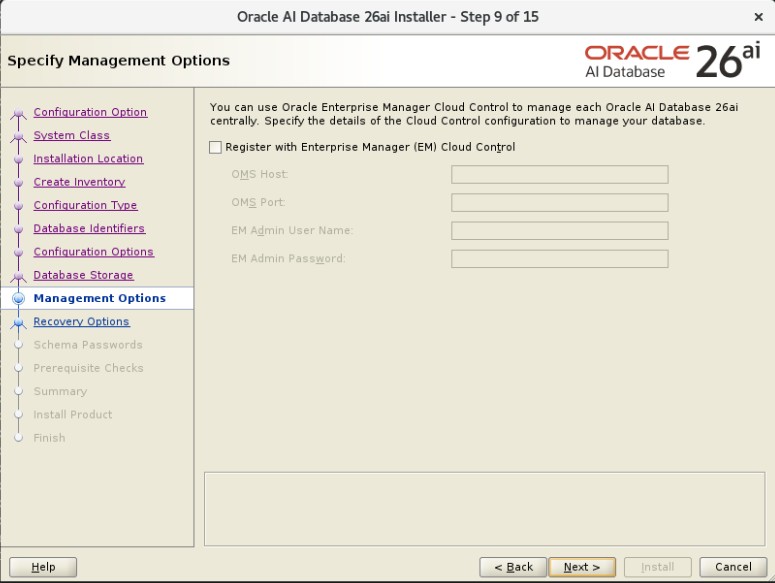
Task: Click the System Class step marker icon
Action: click(18, 137)
